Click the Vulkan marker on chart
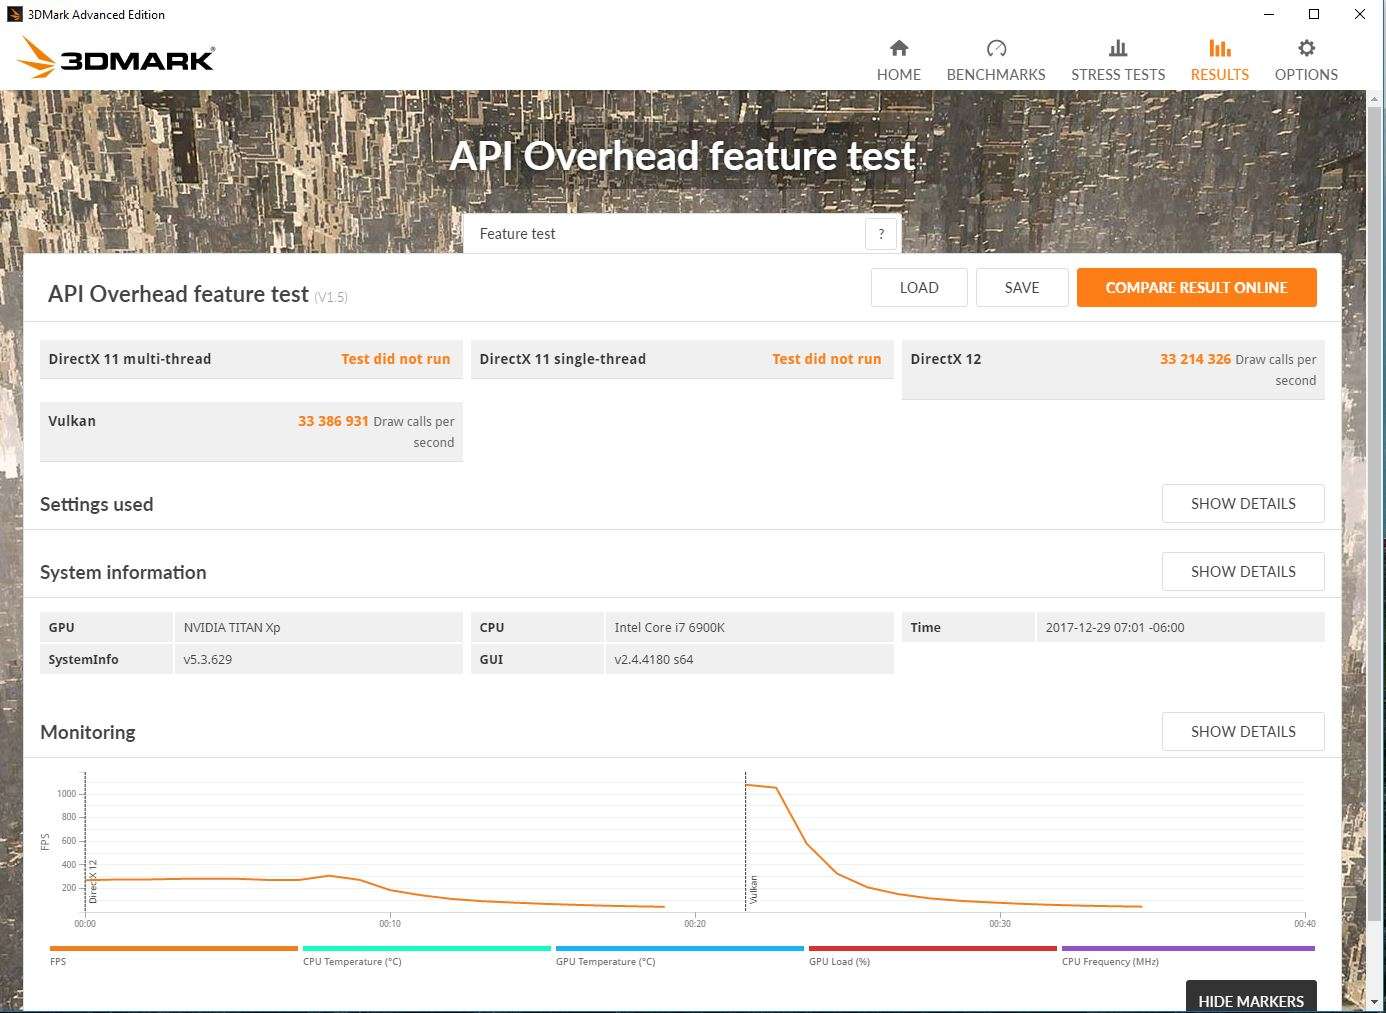1386x1013 pixels. pos(753,889)
